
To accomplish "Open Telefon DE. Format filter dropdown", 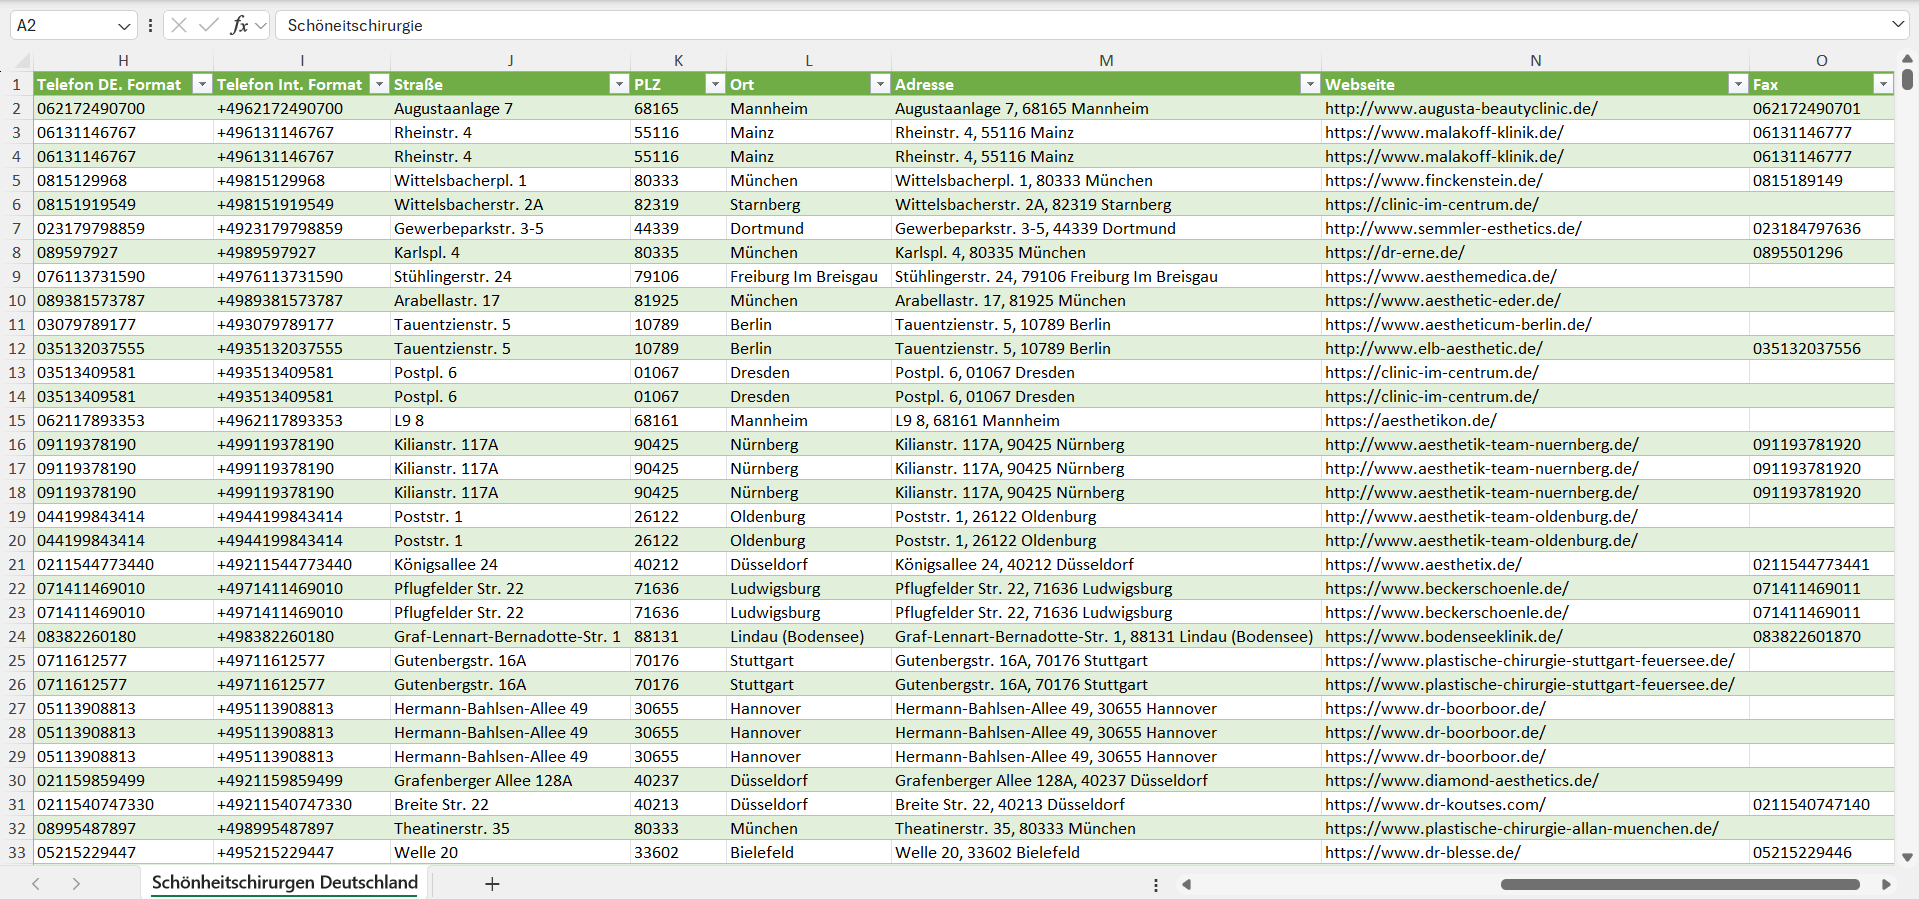I will pos(202,84).
